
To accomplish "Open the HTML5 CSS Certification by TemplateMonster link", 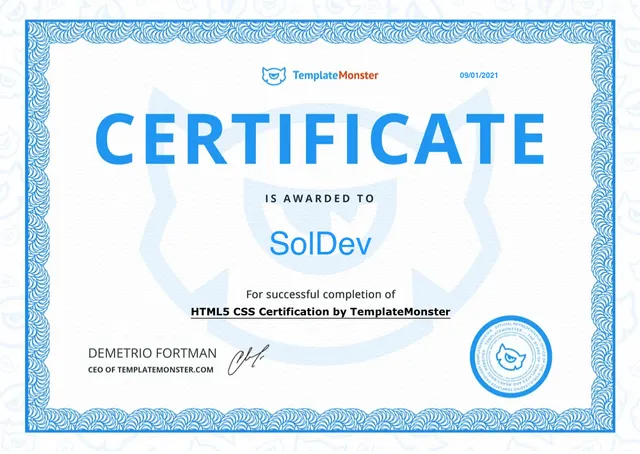I will (x=320, y=312).
